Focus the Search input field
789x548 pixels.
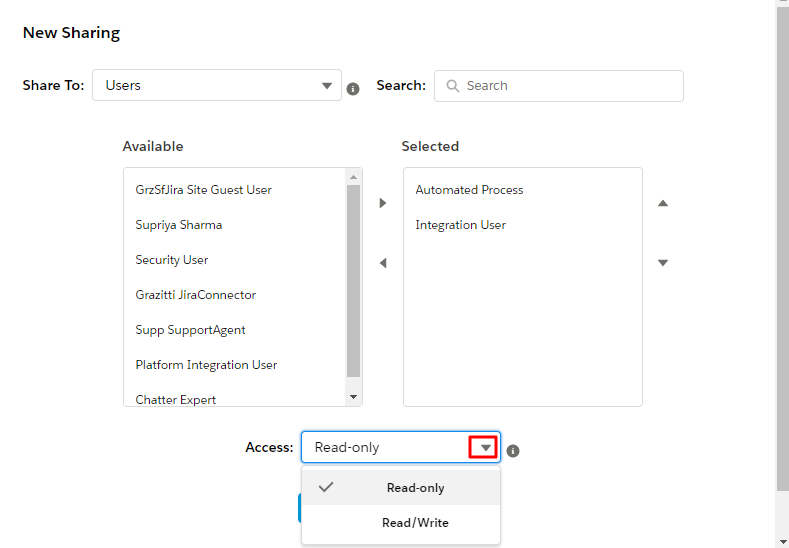[x=559, y=86]
